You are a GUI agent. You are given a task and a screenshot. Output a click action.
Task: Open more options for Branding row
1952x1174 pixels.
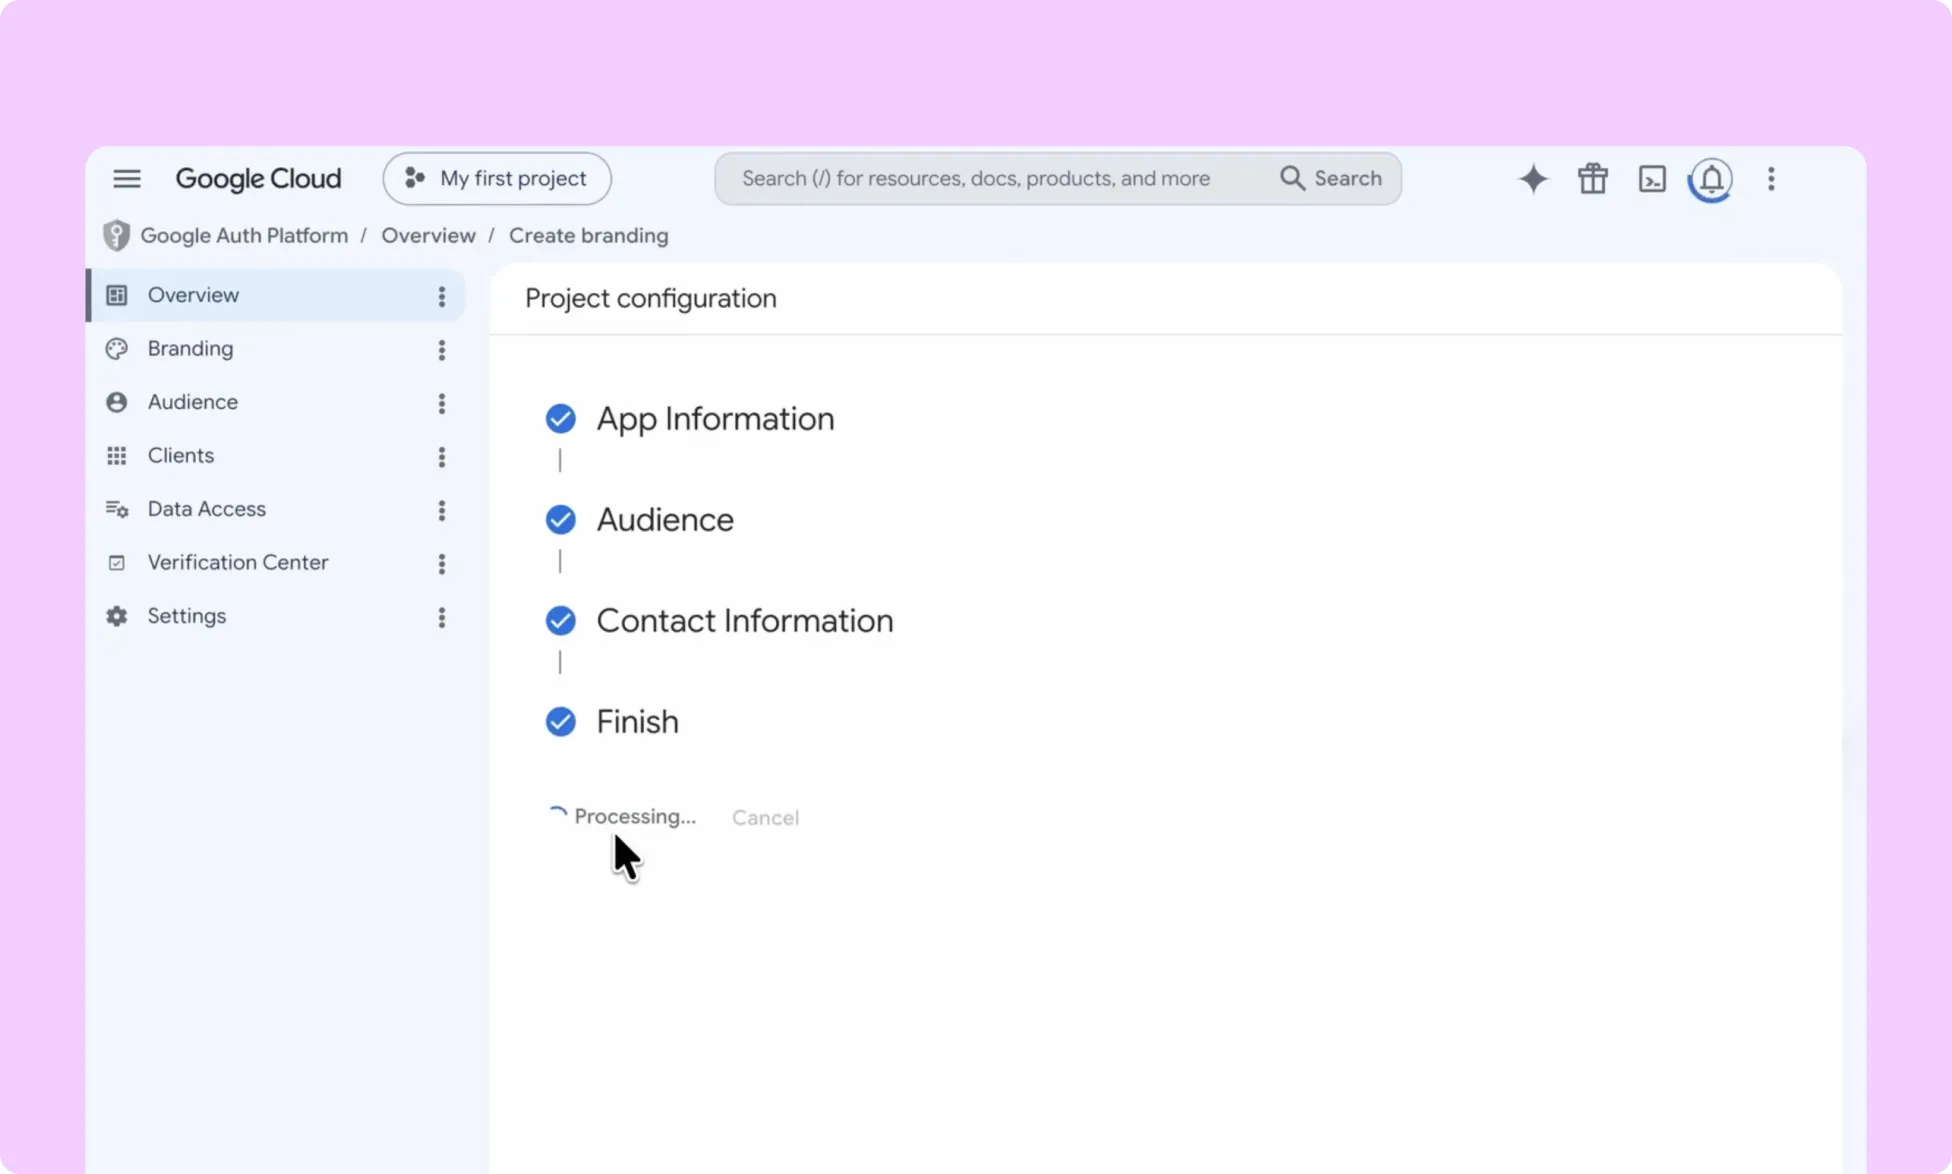[x=441, y=350]
